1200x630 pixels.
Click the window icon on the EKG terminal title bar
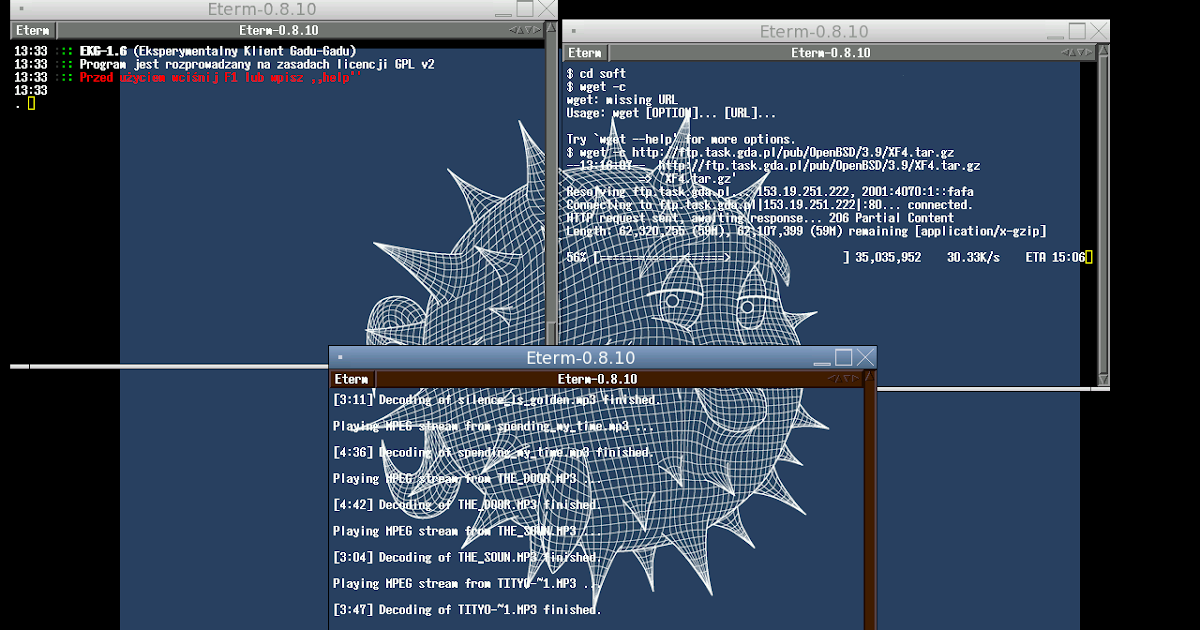(21, 9)
